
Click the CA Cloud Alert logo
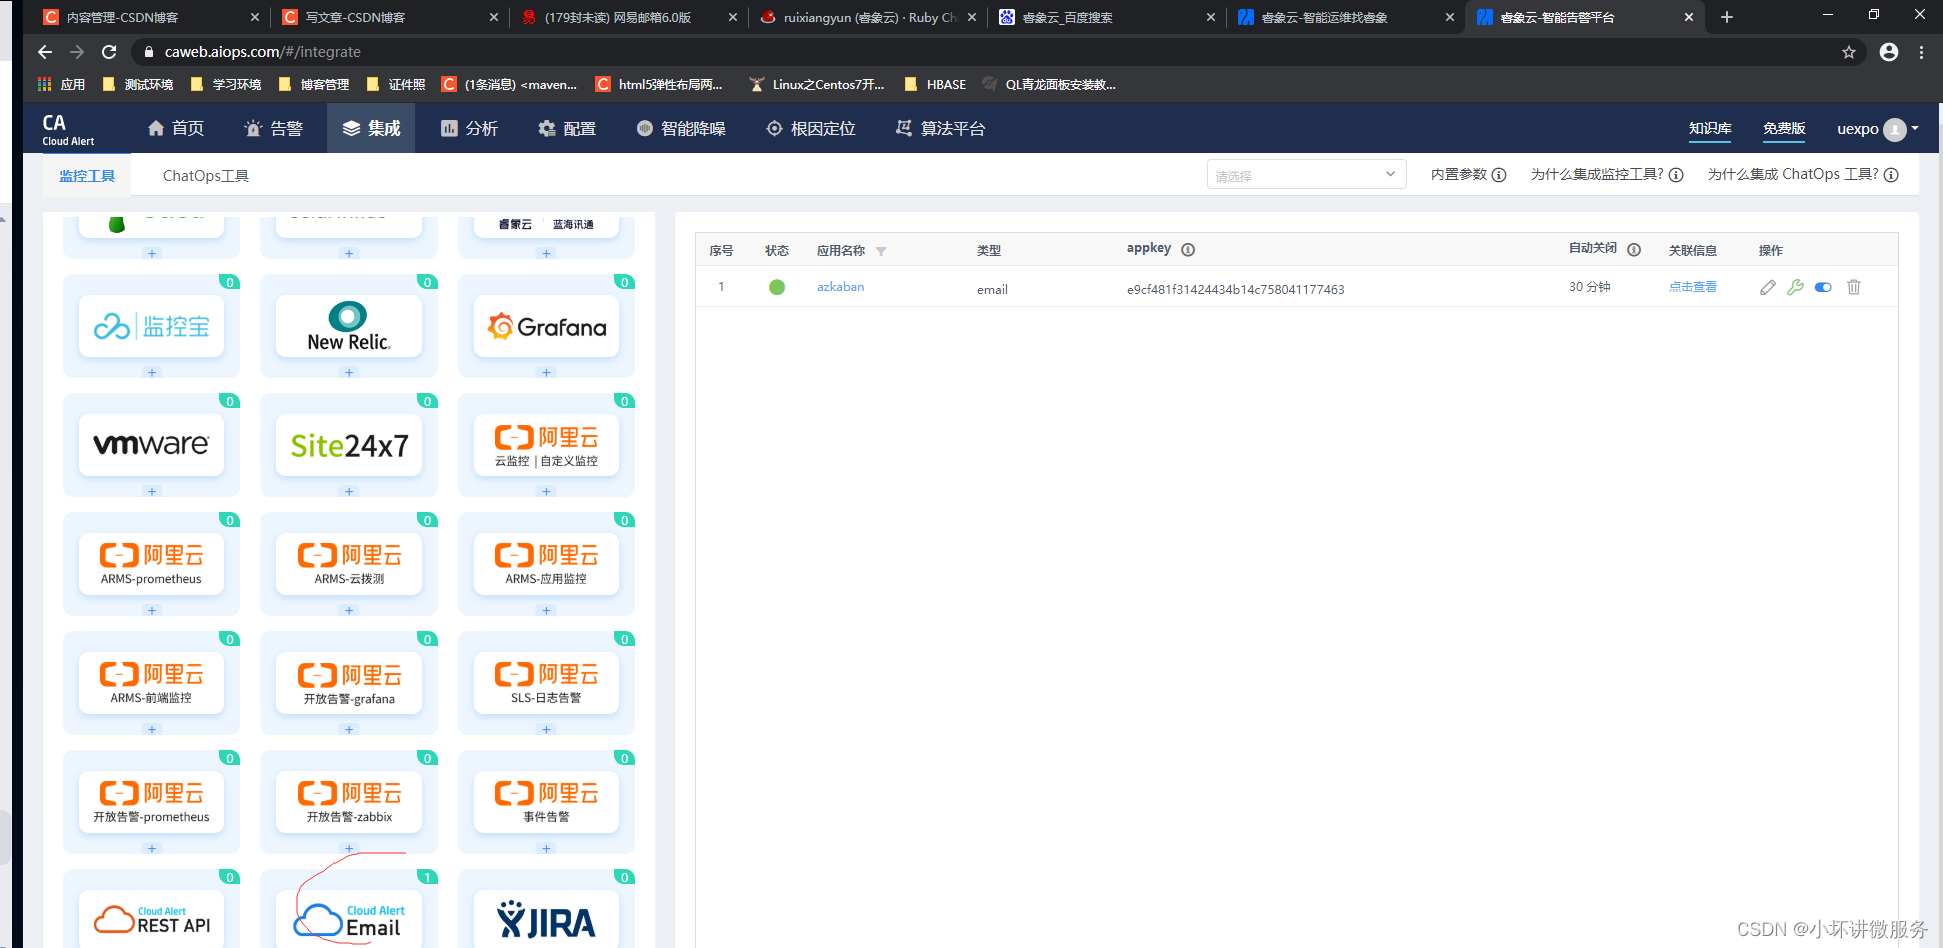point(68,129)
